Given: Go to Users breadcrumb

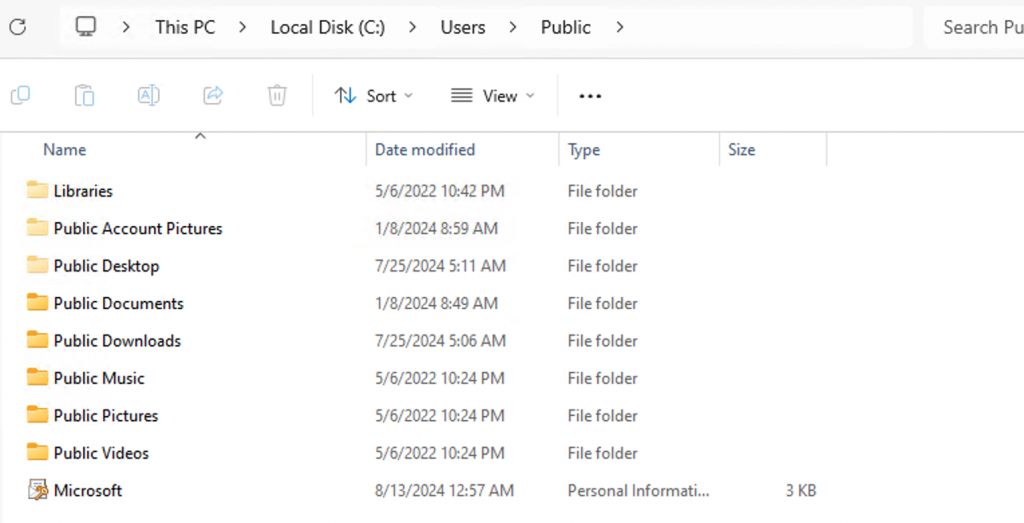Looking at the screenshot, I should [x=463, y=27].
